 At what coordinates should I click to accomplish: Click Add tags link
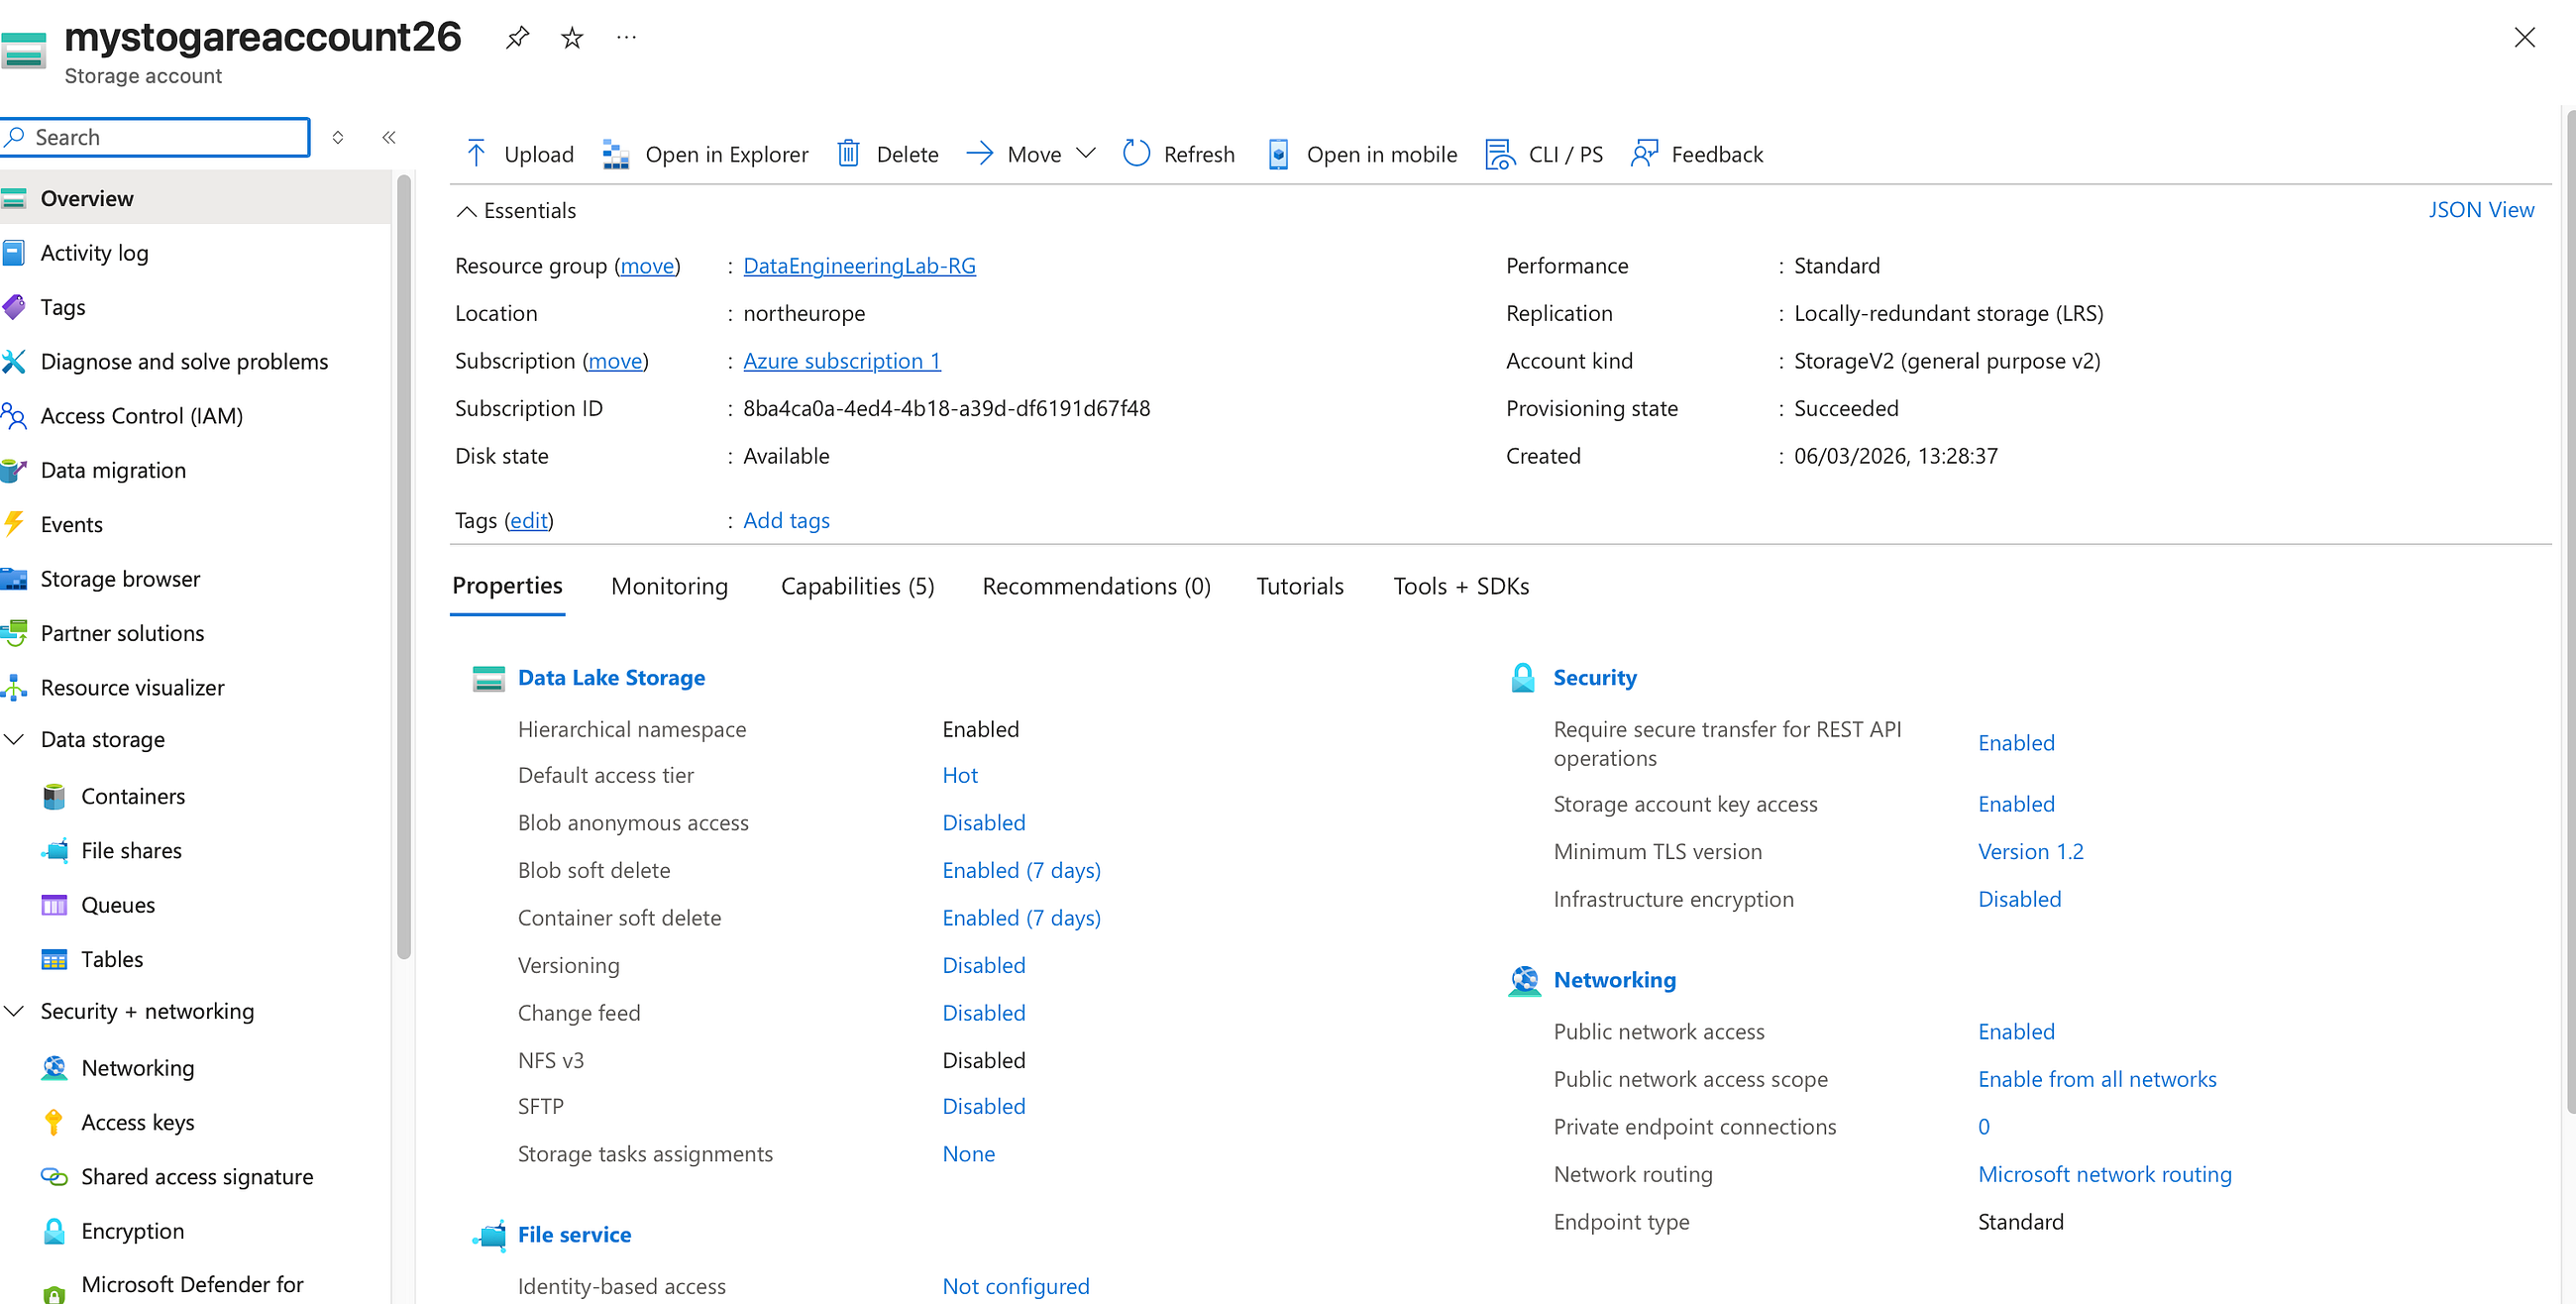point(786,521)
